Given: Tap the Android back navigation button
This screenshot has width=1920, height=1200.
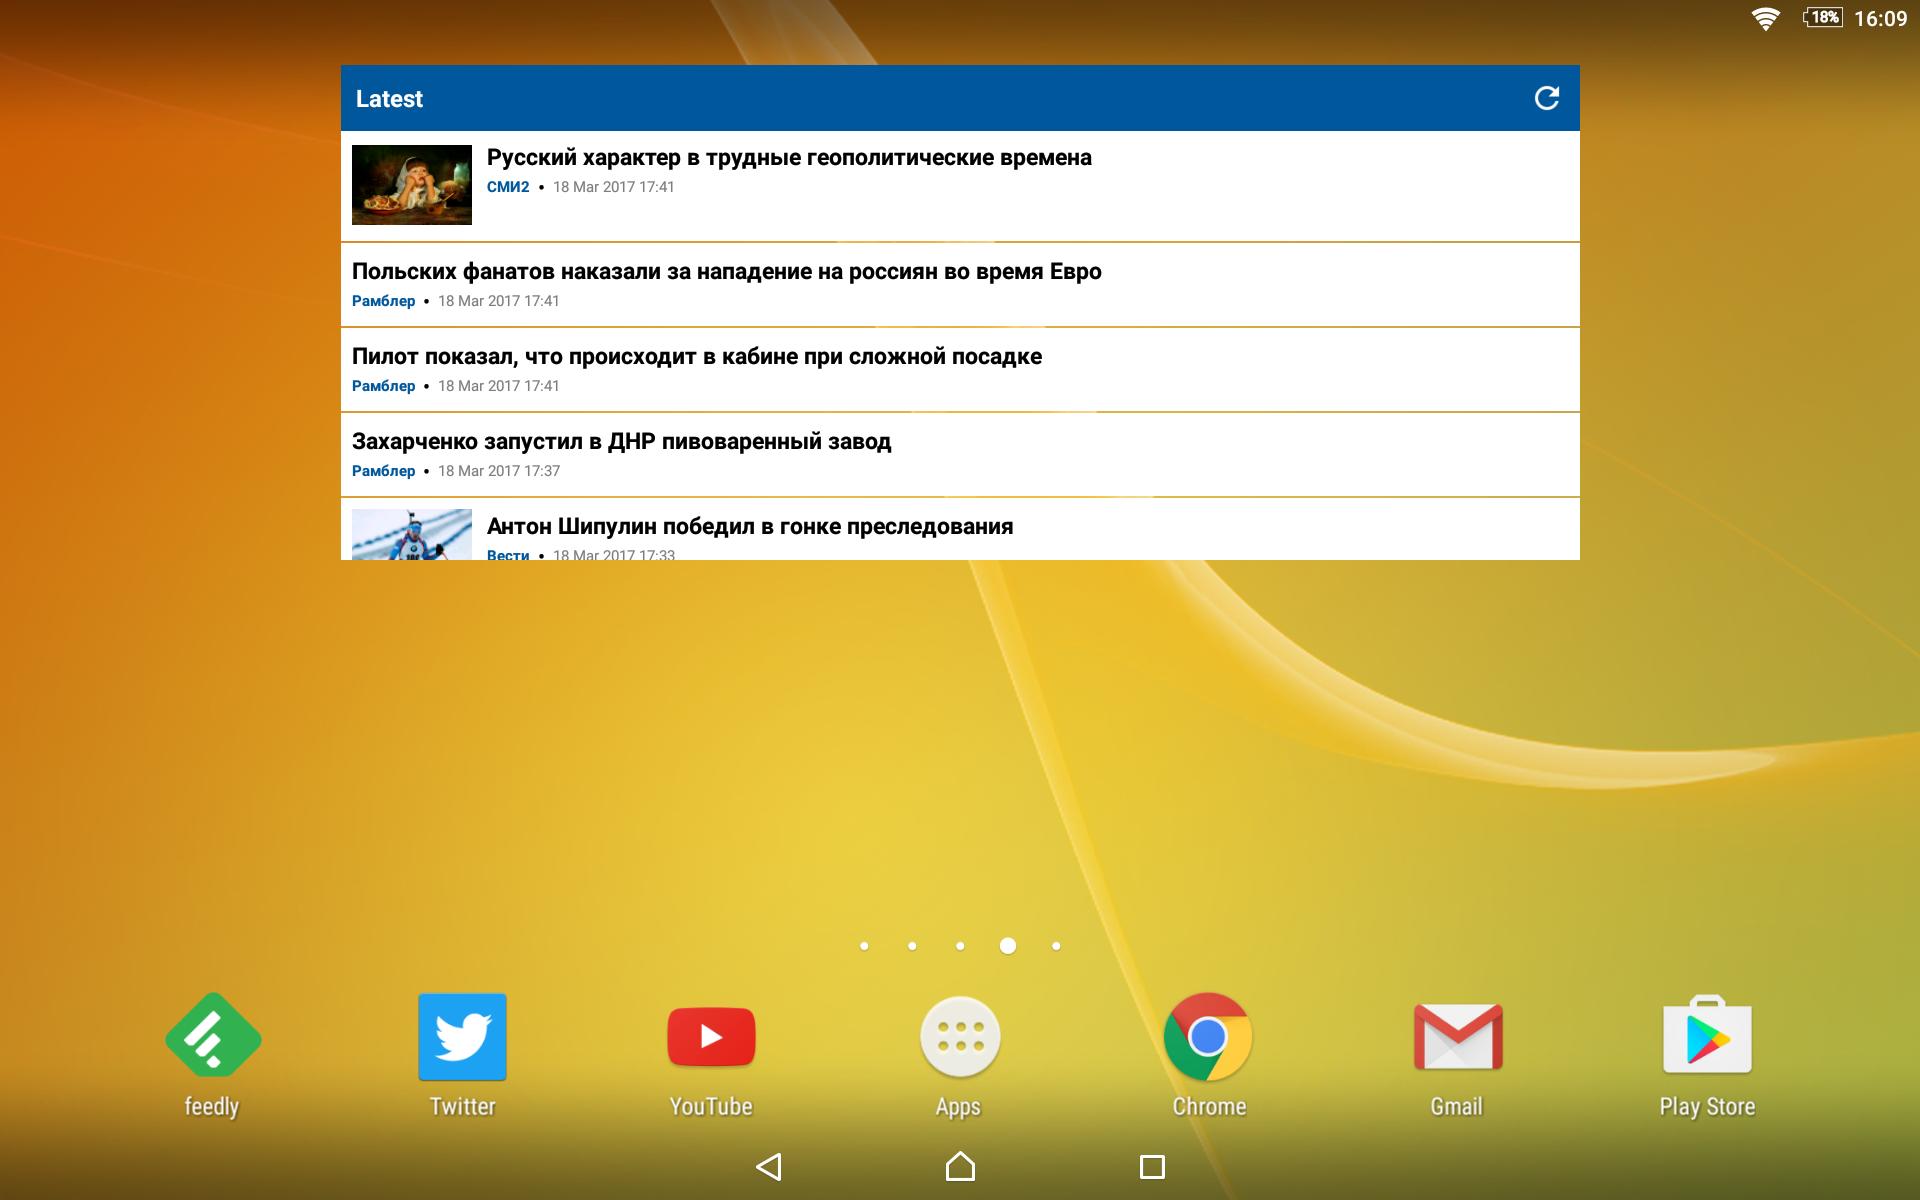Looking at the screenshot, I should pos(768,1166).
